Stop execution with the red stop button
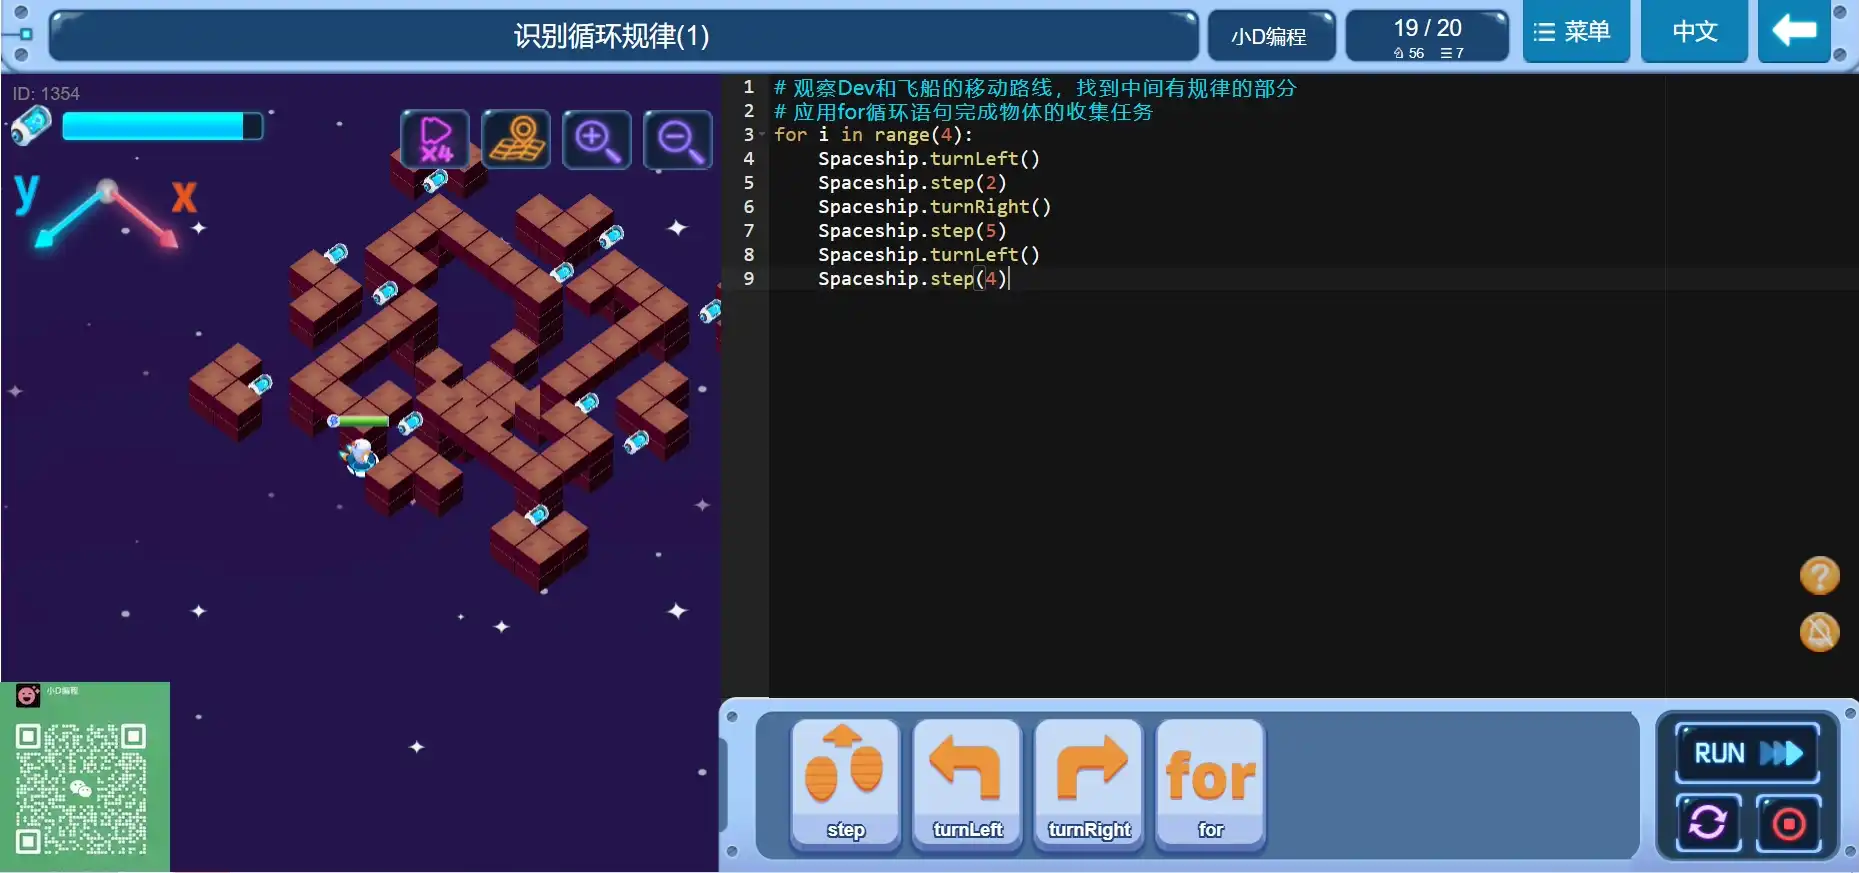This screenshot has width=1859, height=873. [1788, 823]
